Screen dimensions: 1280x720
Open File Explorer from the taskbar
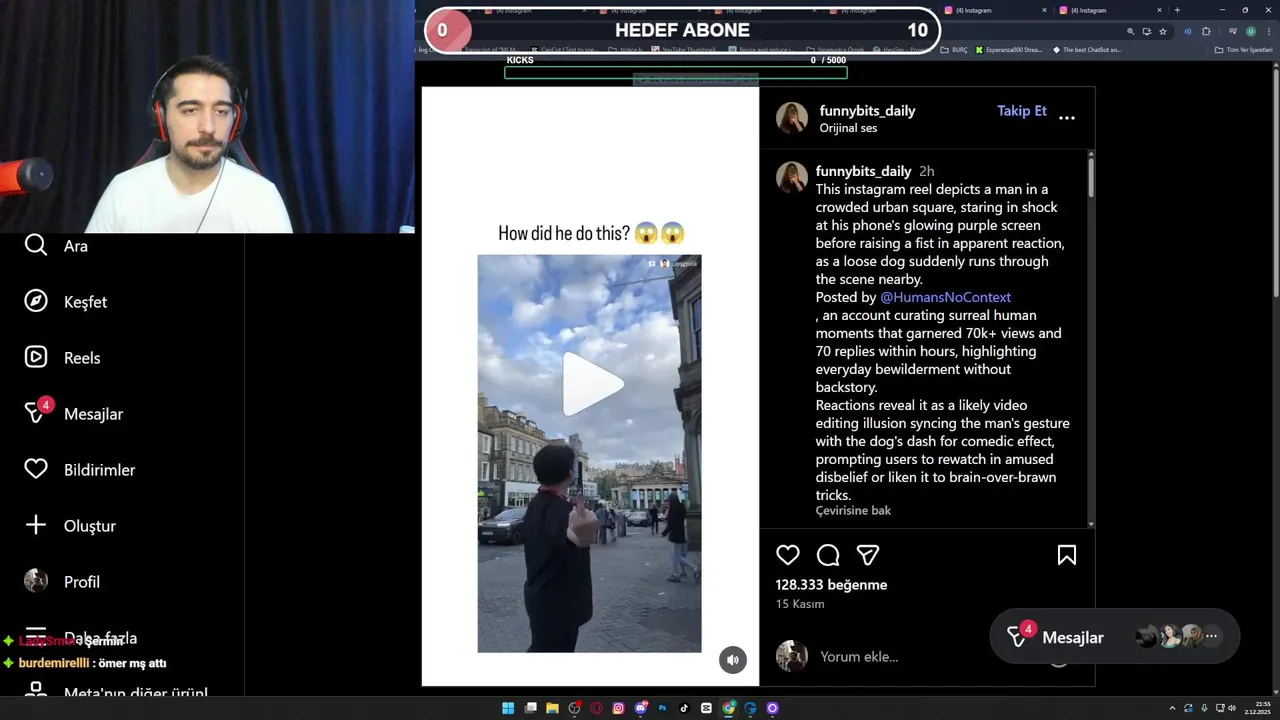tap(553, 708)
